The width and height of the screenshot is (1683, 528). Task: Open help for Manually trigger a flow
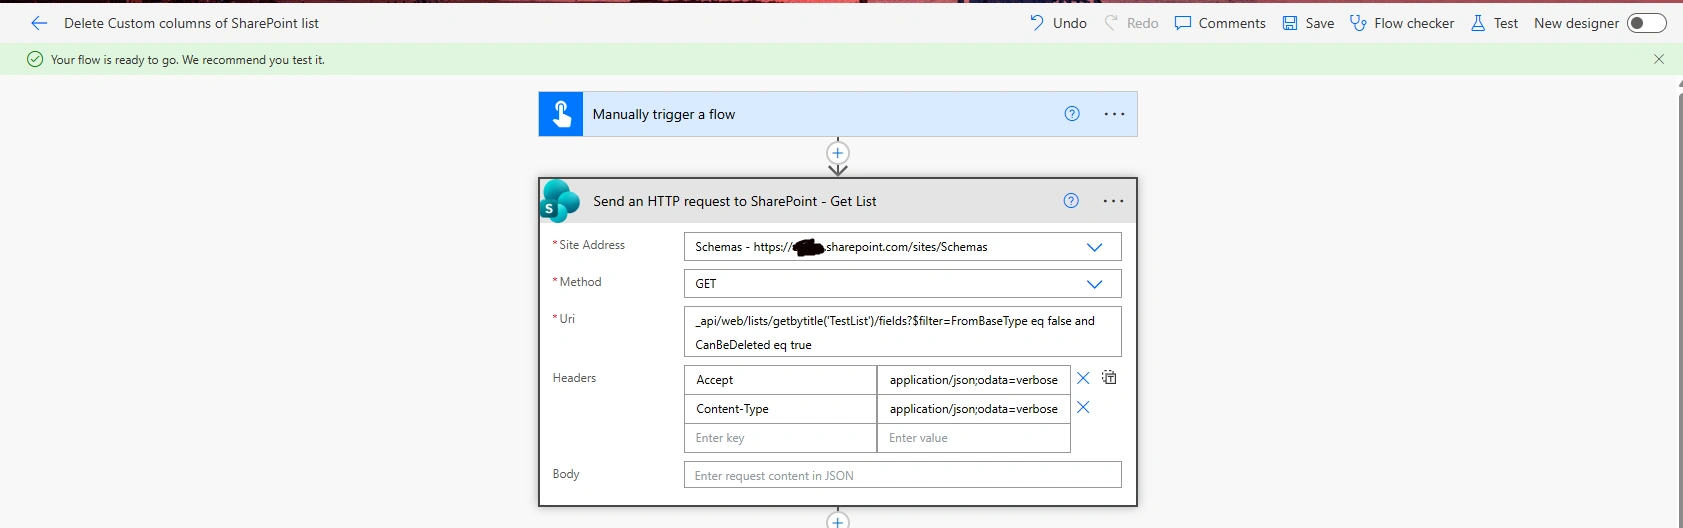pyautogui.click(x=1072, y=114)
